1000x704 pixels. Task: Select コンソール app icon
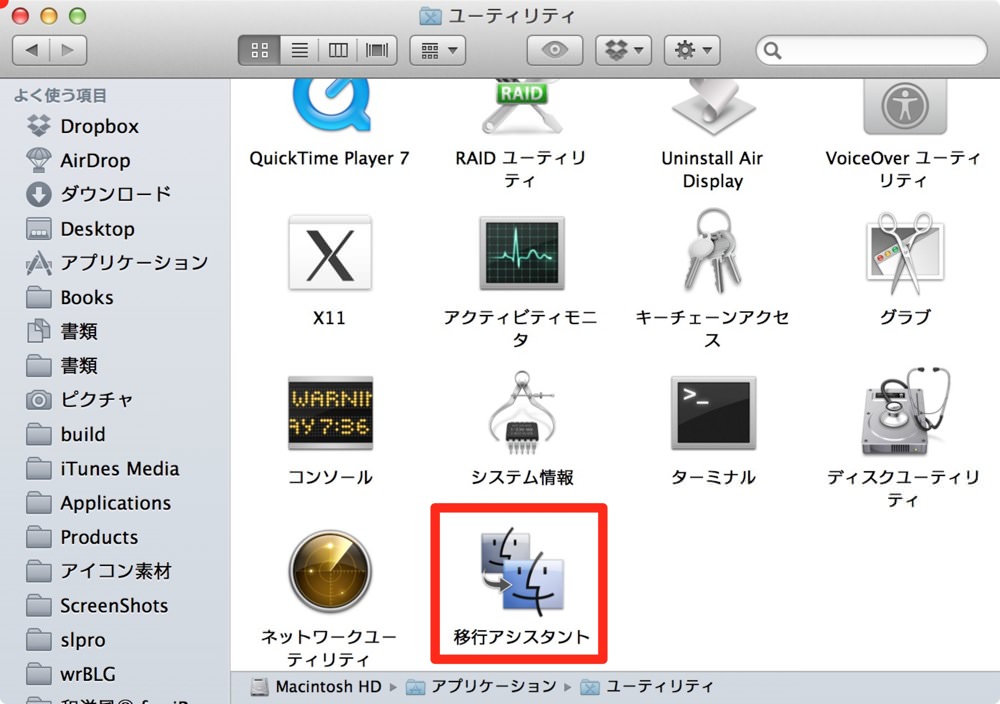pyautogui.click(x=330, y=413)
